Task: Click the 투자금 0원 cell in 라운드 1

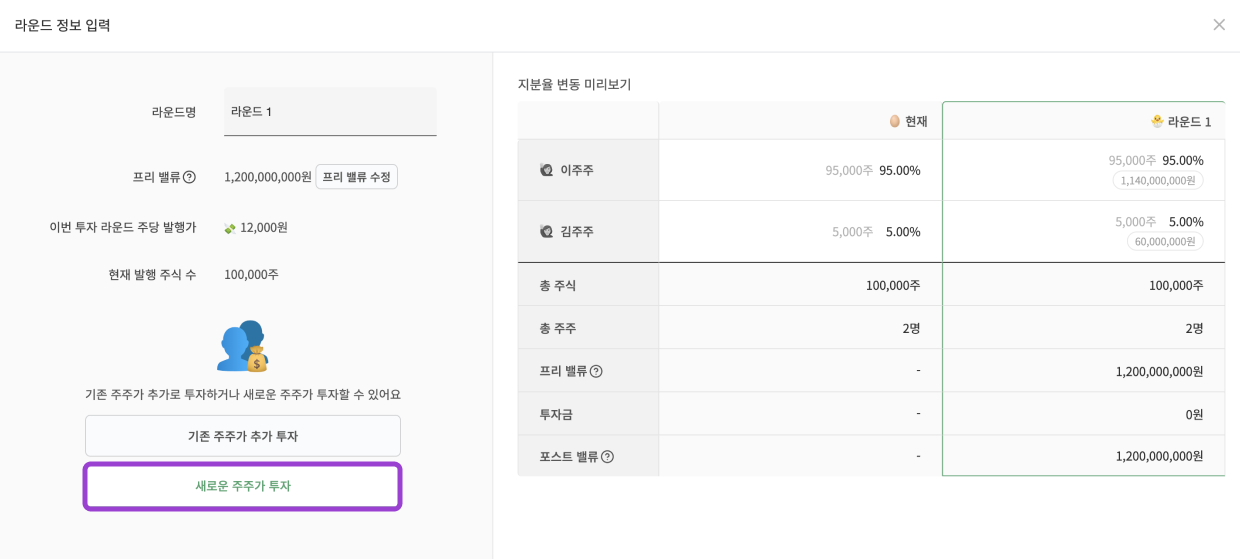Action: pyautogui.click(x=1194, y=414)
